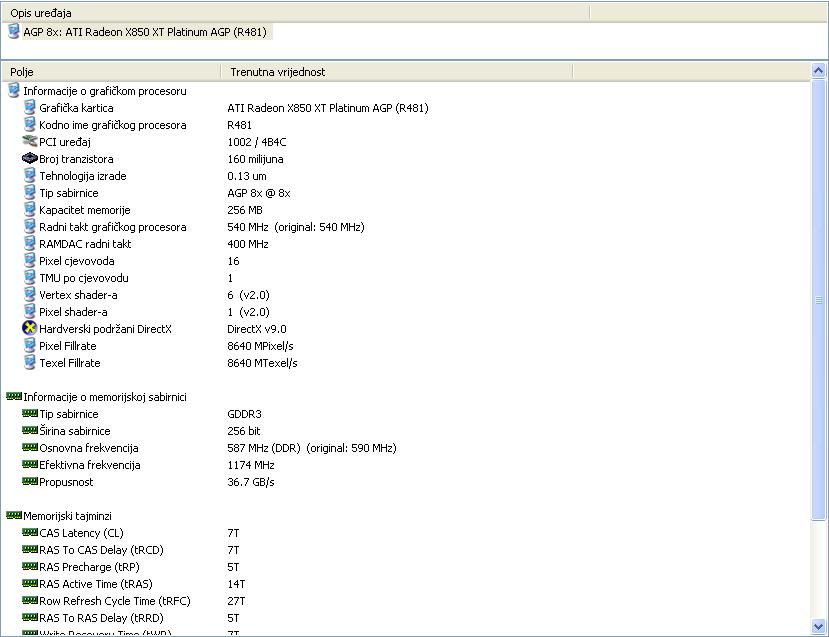The height and width of the screenshot is (637, 829).
Task: Select the Informacije o memorijskoj sabirnici section
Action: tap(104, 397)
